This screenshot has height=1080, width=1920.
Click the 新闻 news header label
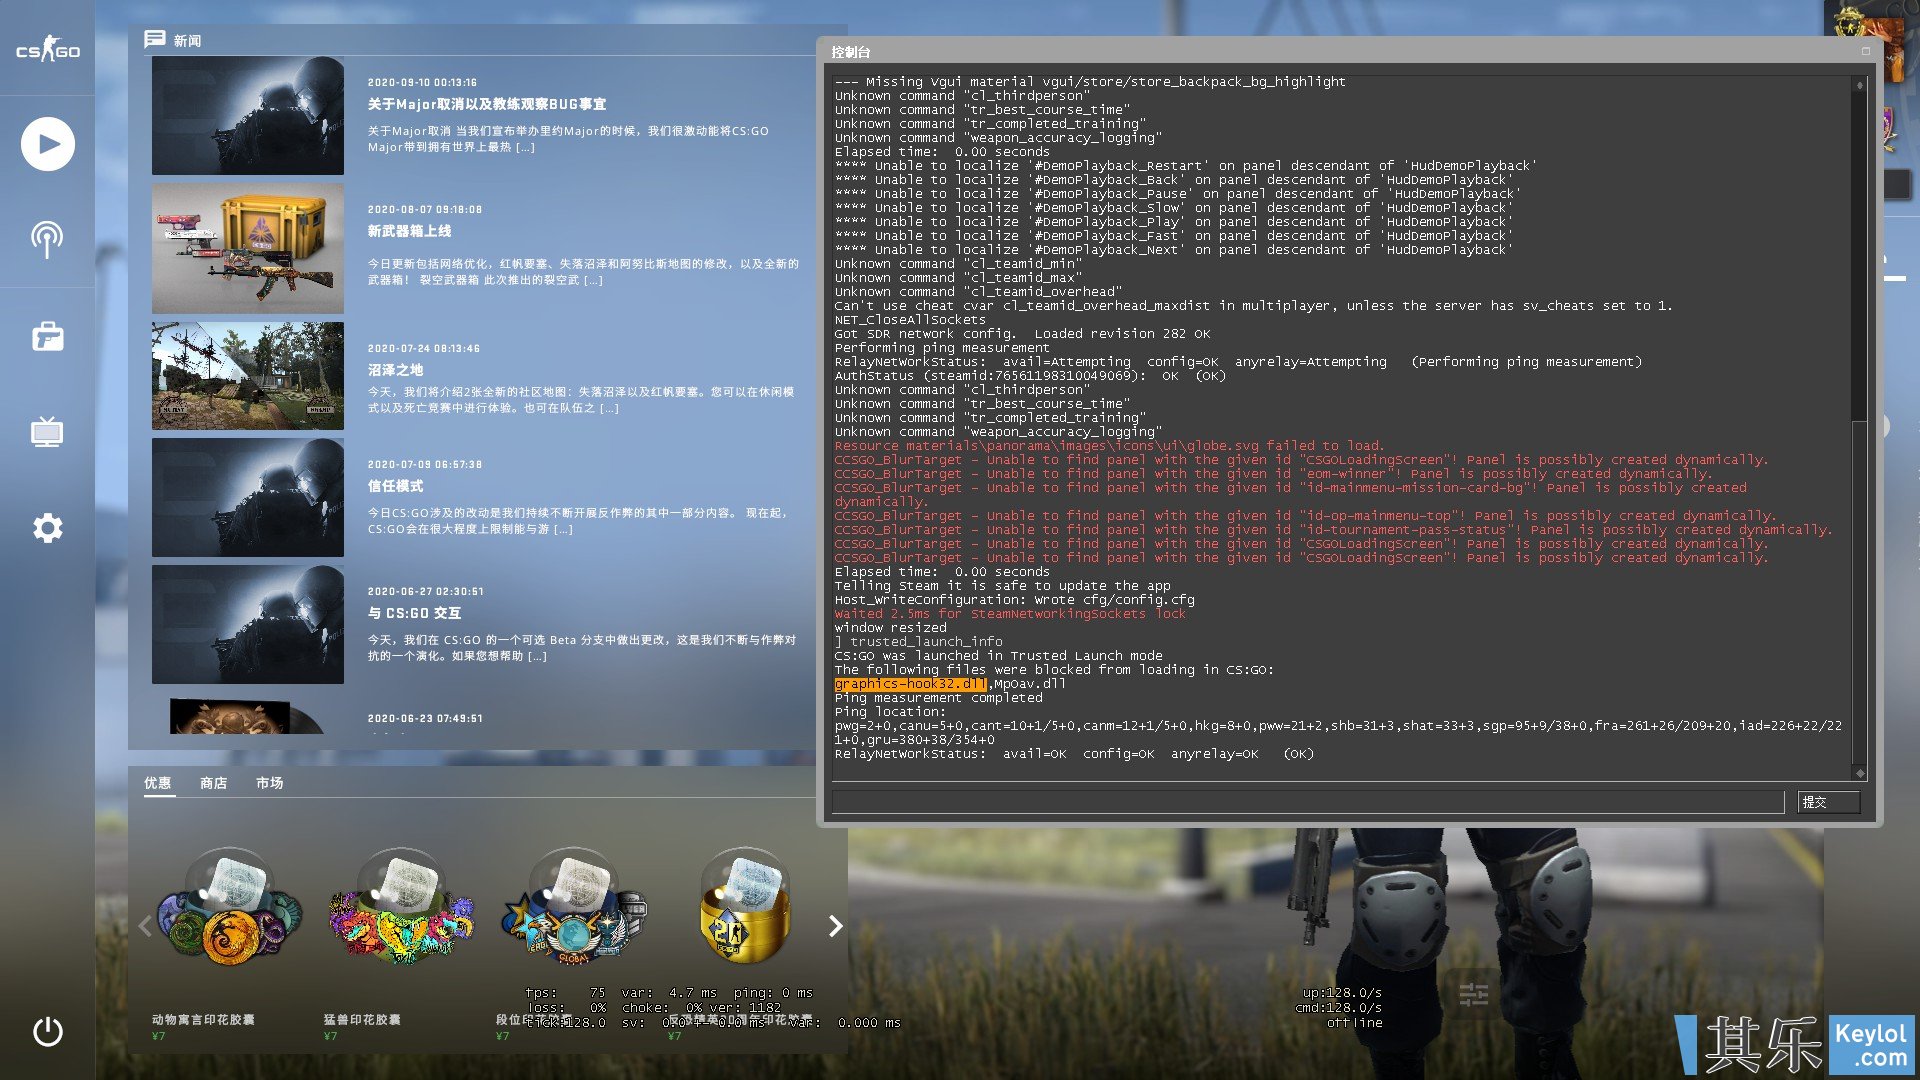[x=187, y=41]
